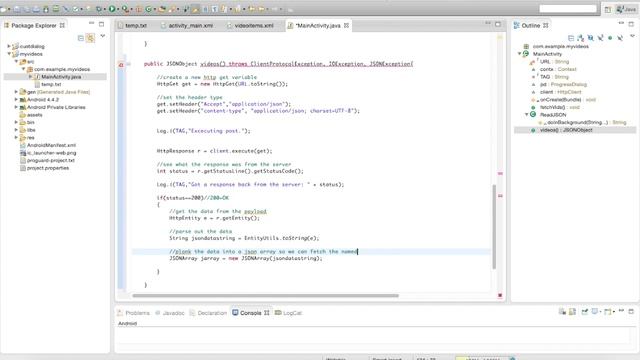Click the Debug bug icon in the toolbar

pos(99,9)
